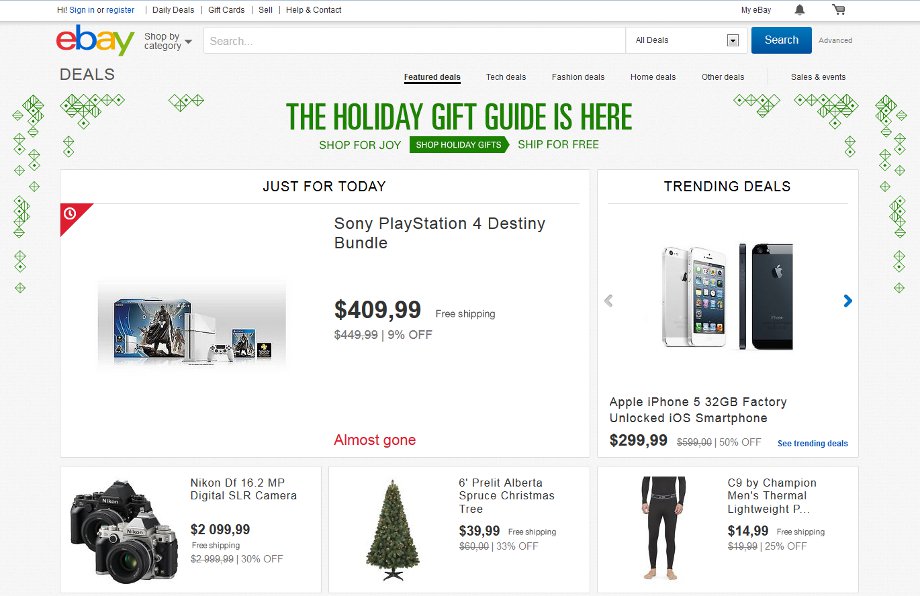
Task: Open the shopping cart icon
Action: click(838, 9)
